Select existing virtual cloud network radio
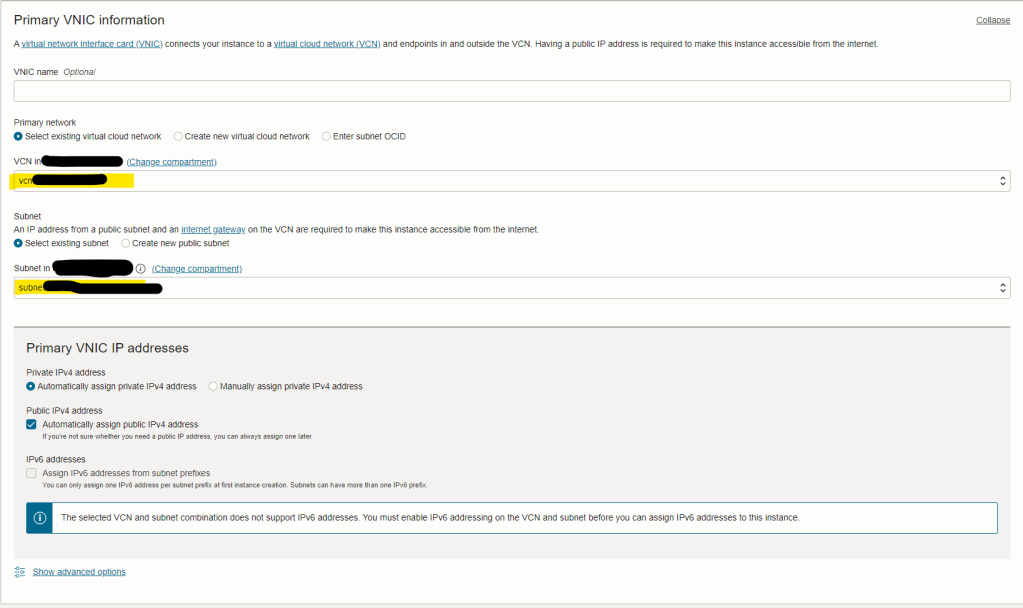Viewport: 1023px width, 608px height. 19,136
